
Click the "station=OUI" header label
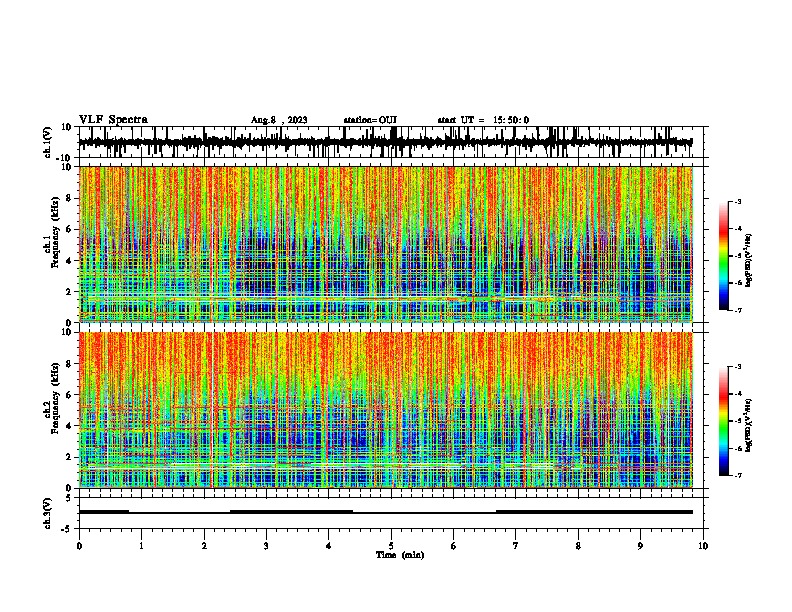click(x=370, y=120)
